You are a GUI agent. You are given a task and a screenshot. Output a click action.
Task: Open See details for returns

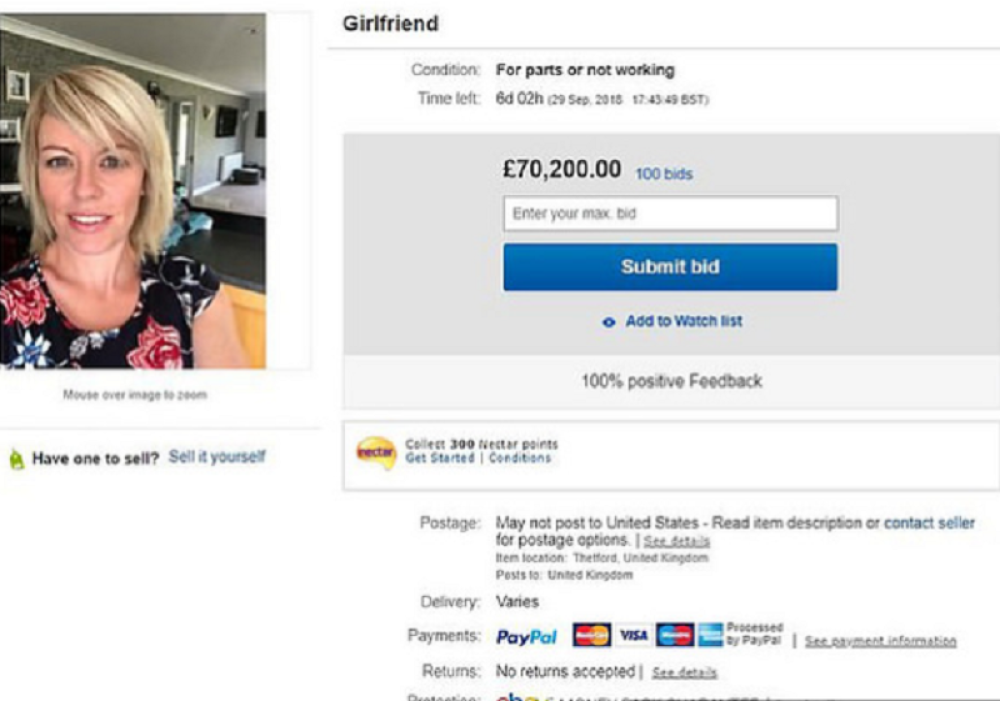pyautogui.click(x=684, y=673)
